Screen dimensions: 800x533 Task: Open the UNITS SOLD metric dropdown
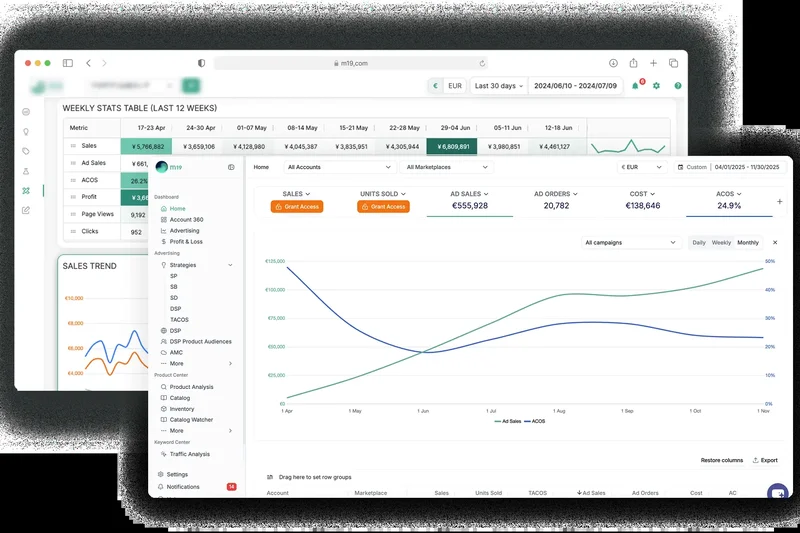(x=383, y=194)
